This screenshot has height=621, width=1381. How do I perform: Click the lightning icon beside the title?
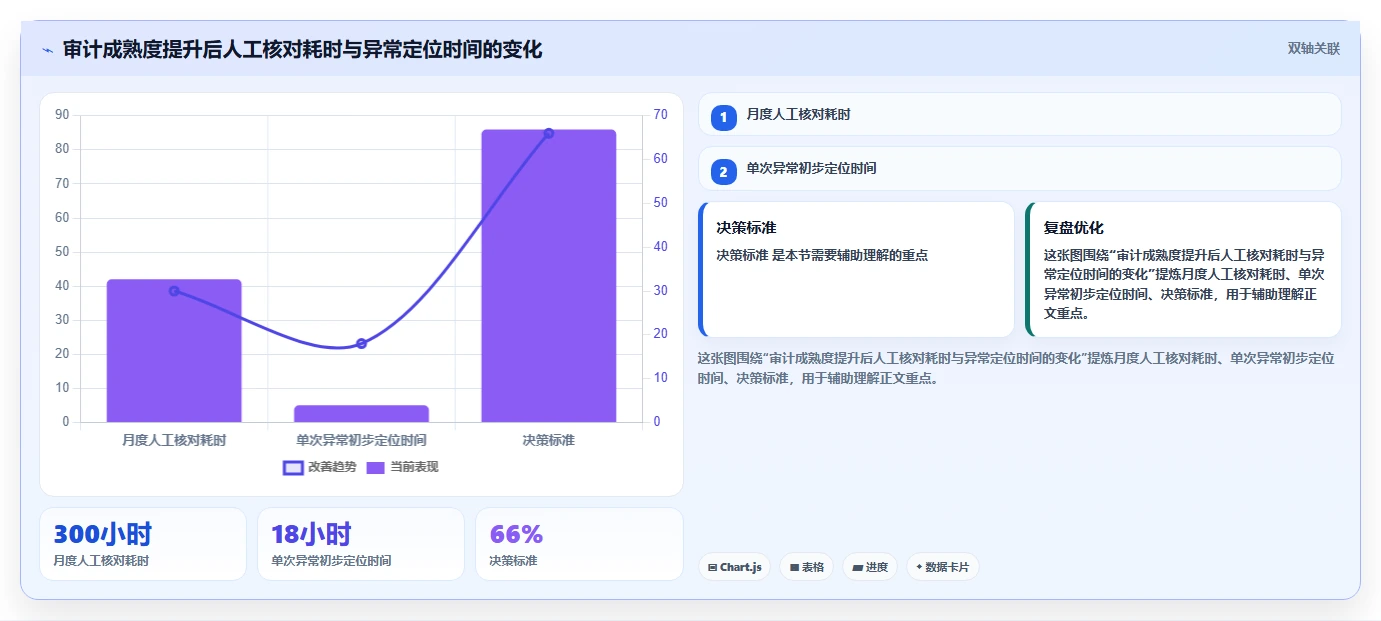47,50
